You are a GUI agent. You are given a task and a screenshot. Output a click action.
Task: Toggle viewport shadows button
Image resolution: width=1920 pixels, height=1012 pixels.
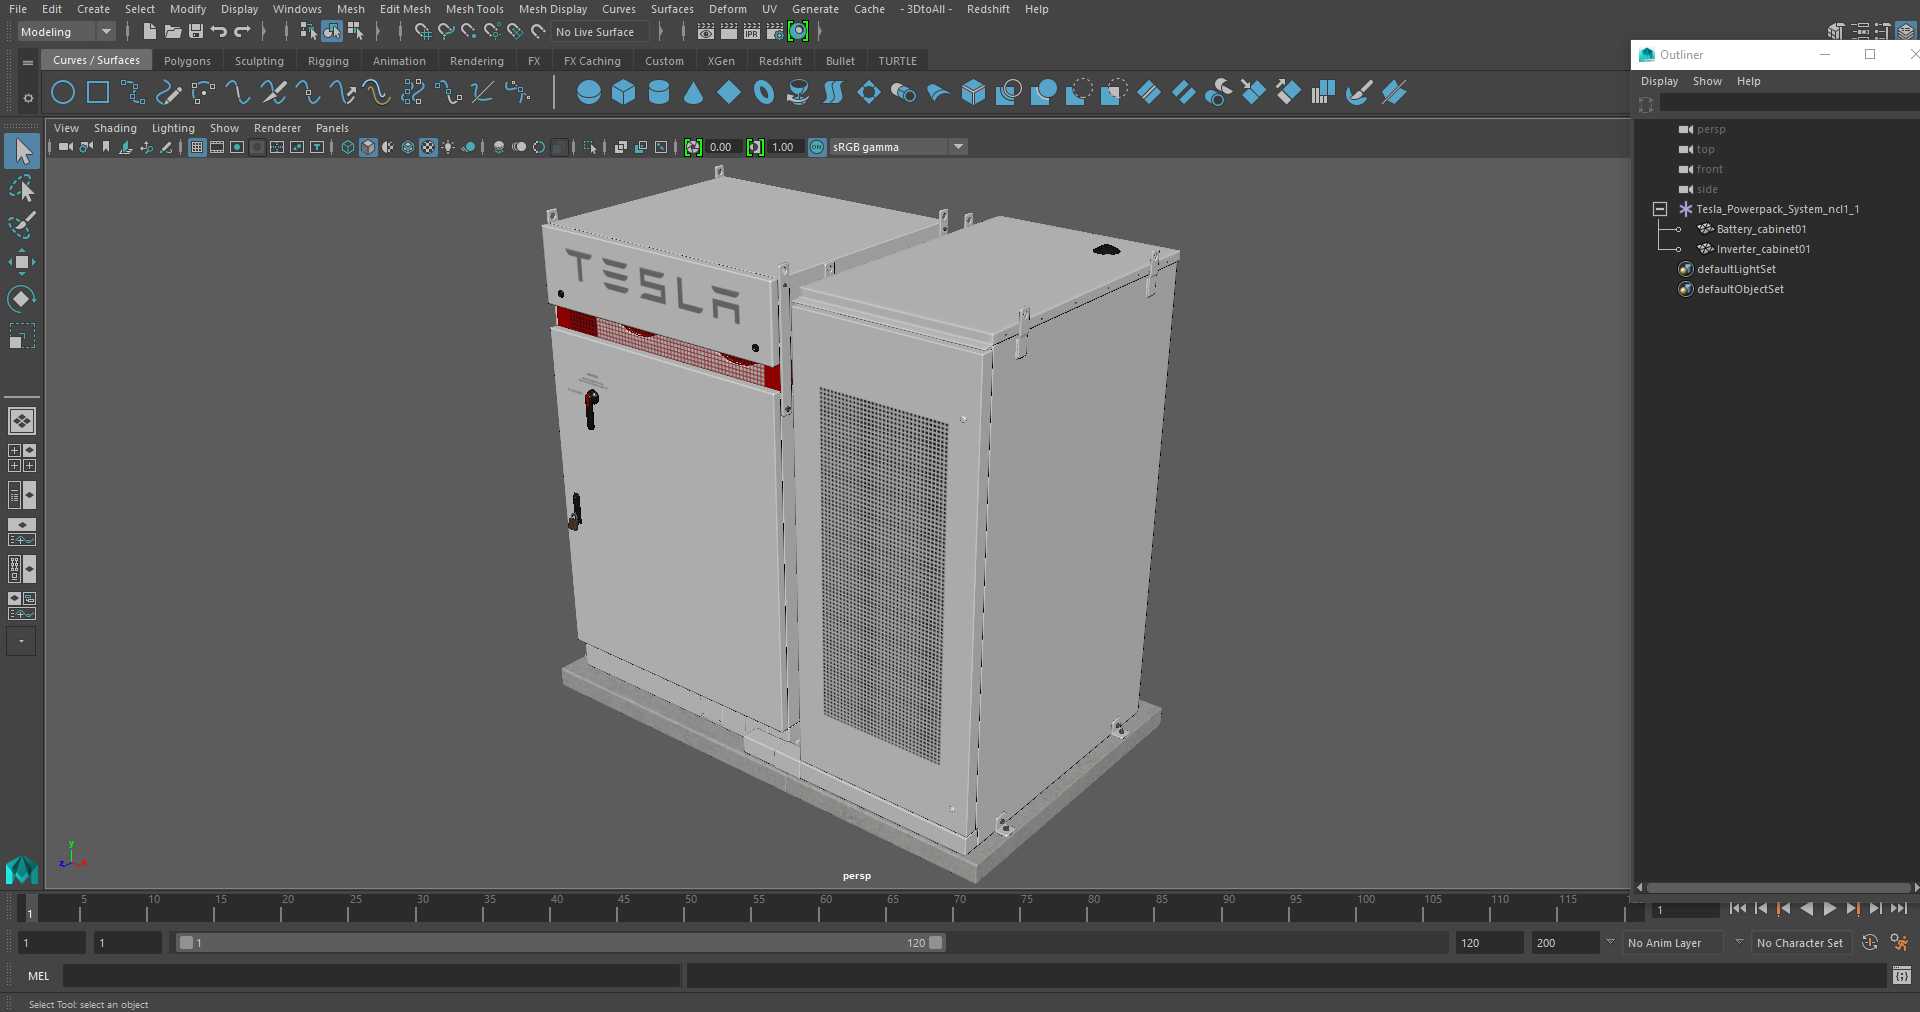(468, 147)
